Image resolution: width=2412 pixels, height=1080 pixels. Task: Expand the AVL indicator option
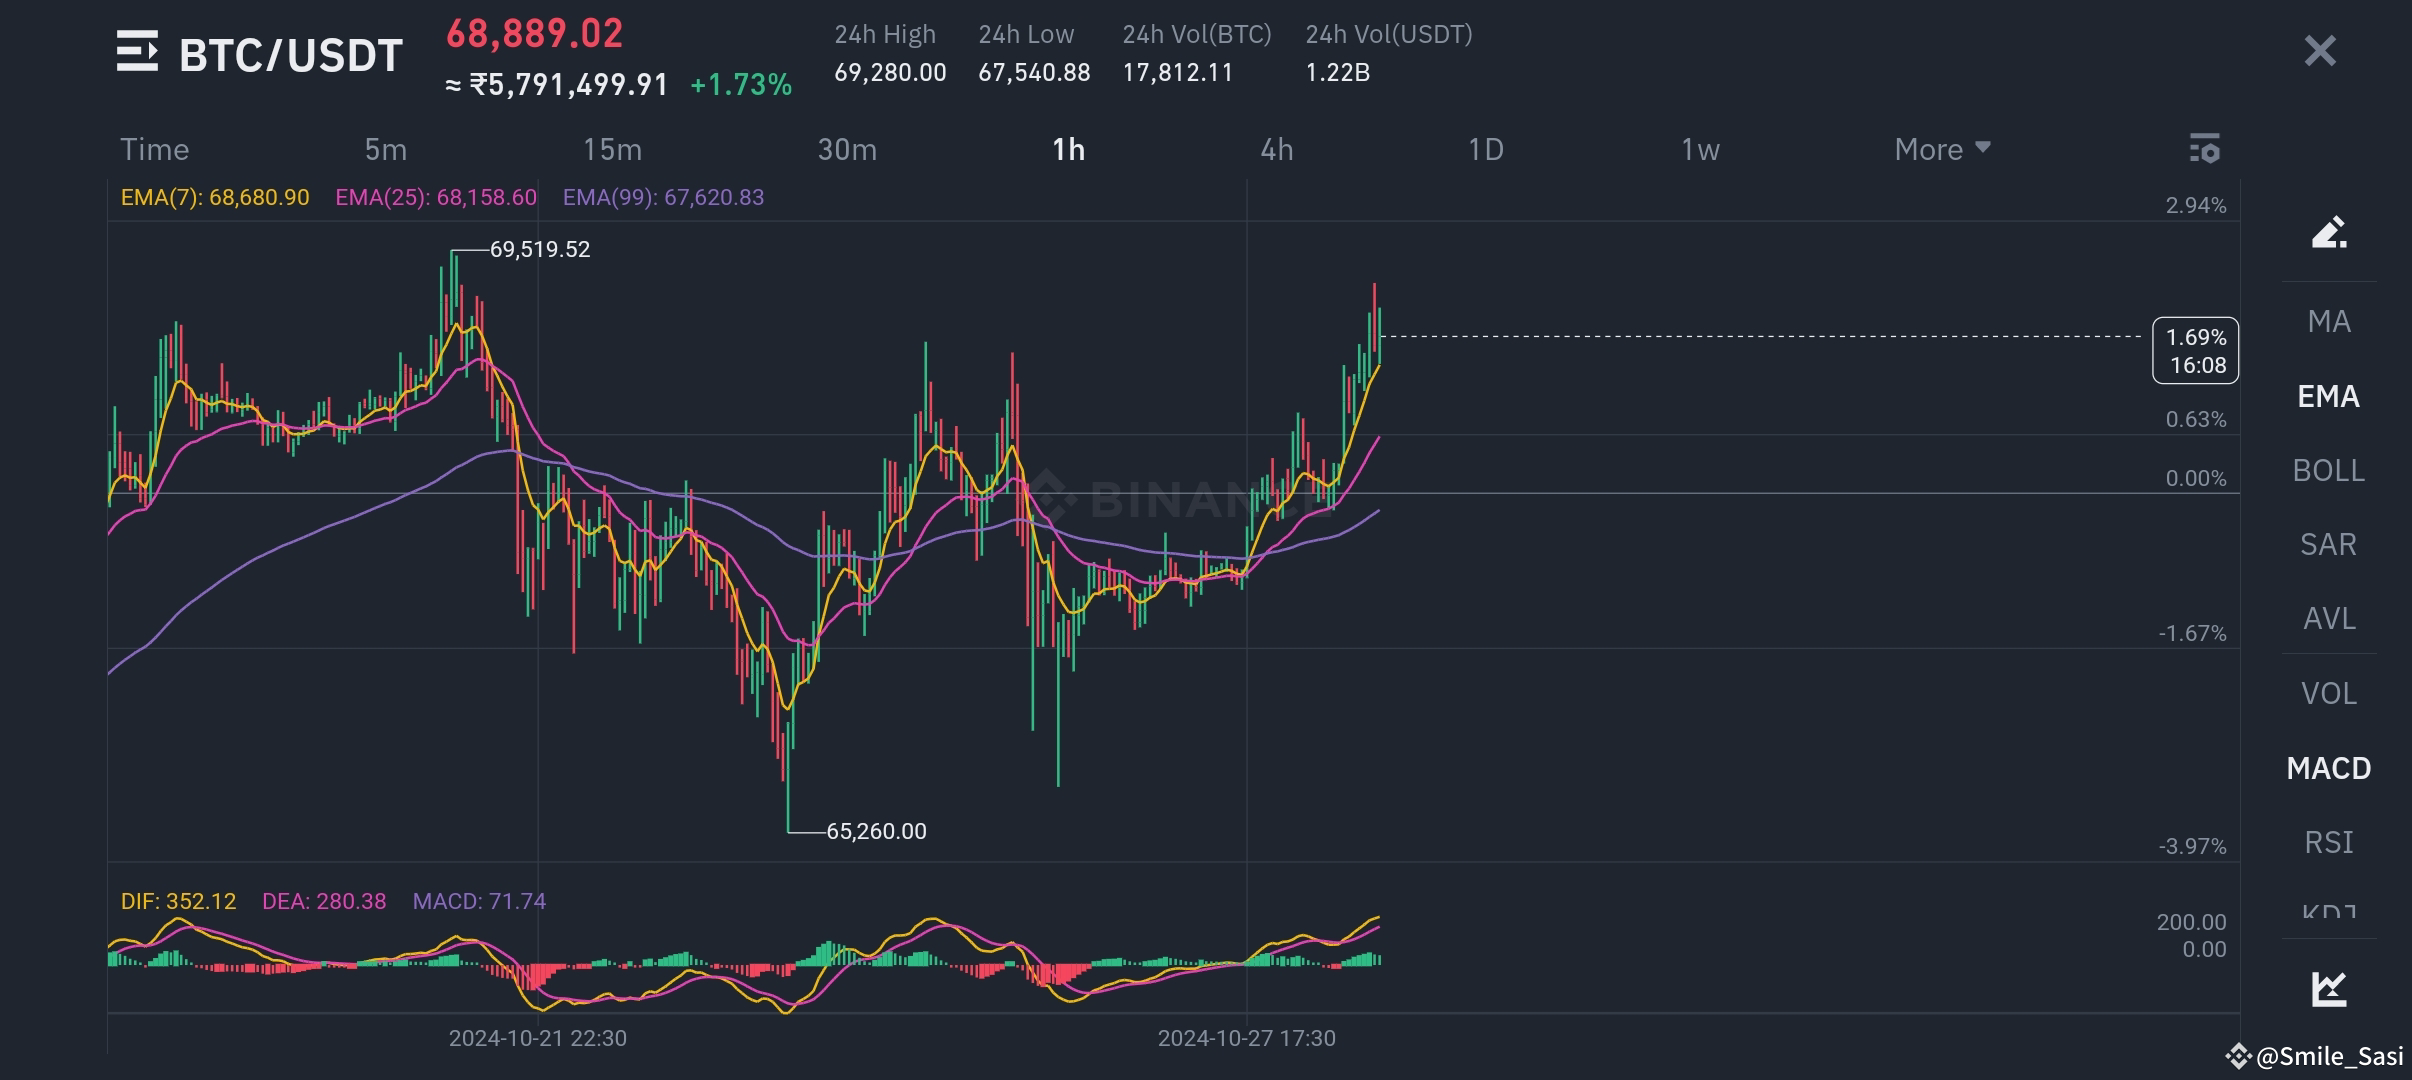(2328, 617)
